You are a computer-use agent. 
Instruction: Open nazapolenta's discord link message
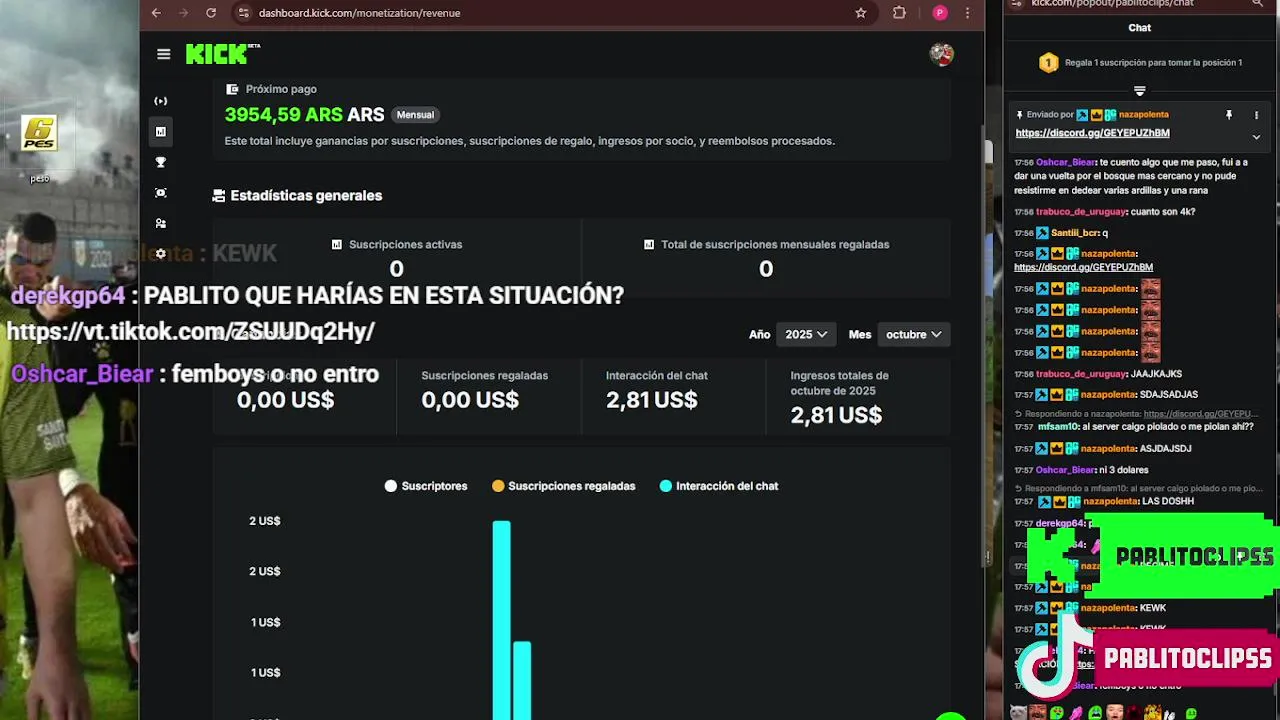(1083, 267)
